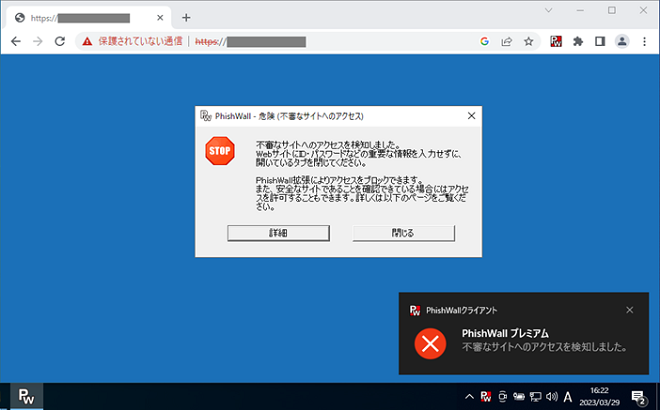The image size is (660, 410).
Task: Show hidden system tray icons
Action: point(468,395)
